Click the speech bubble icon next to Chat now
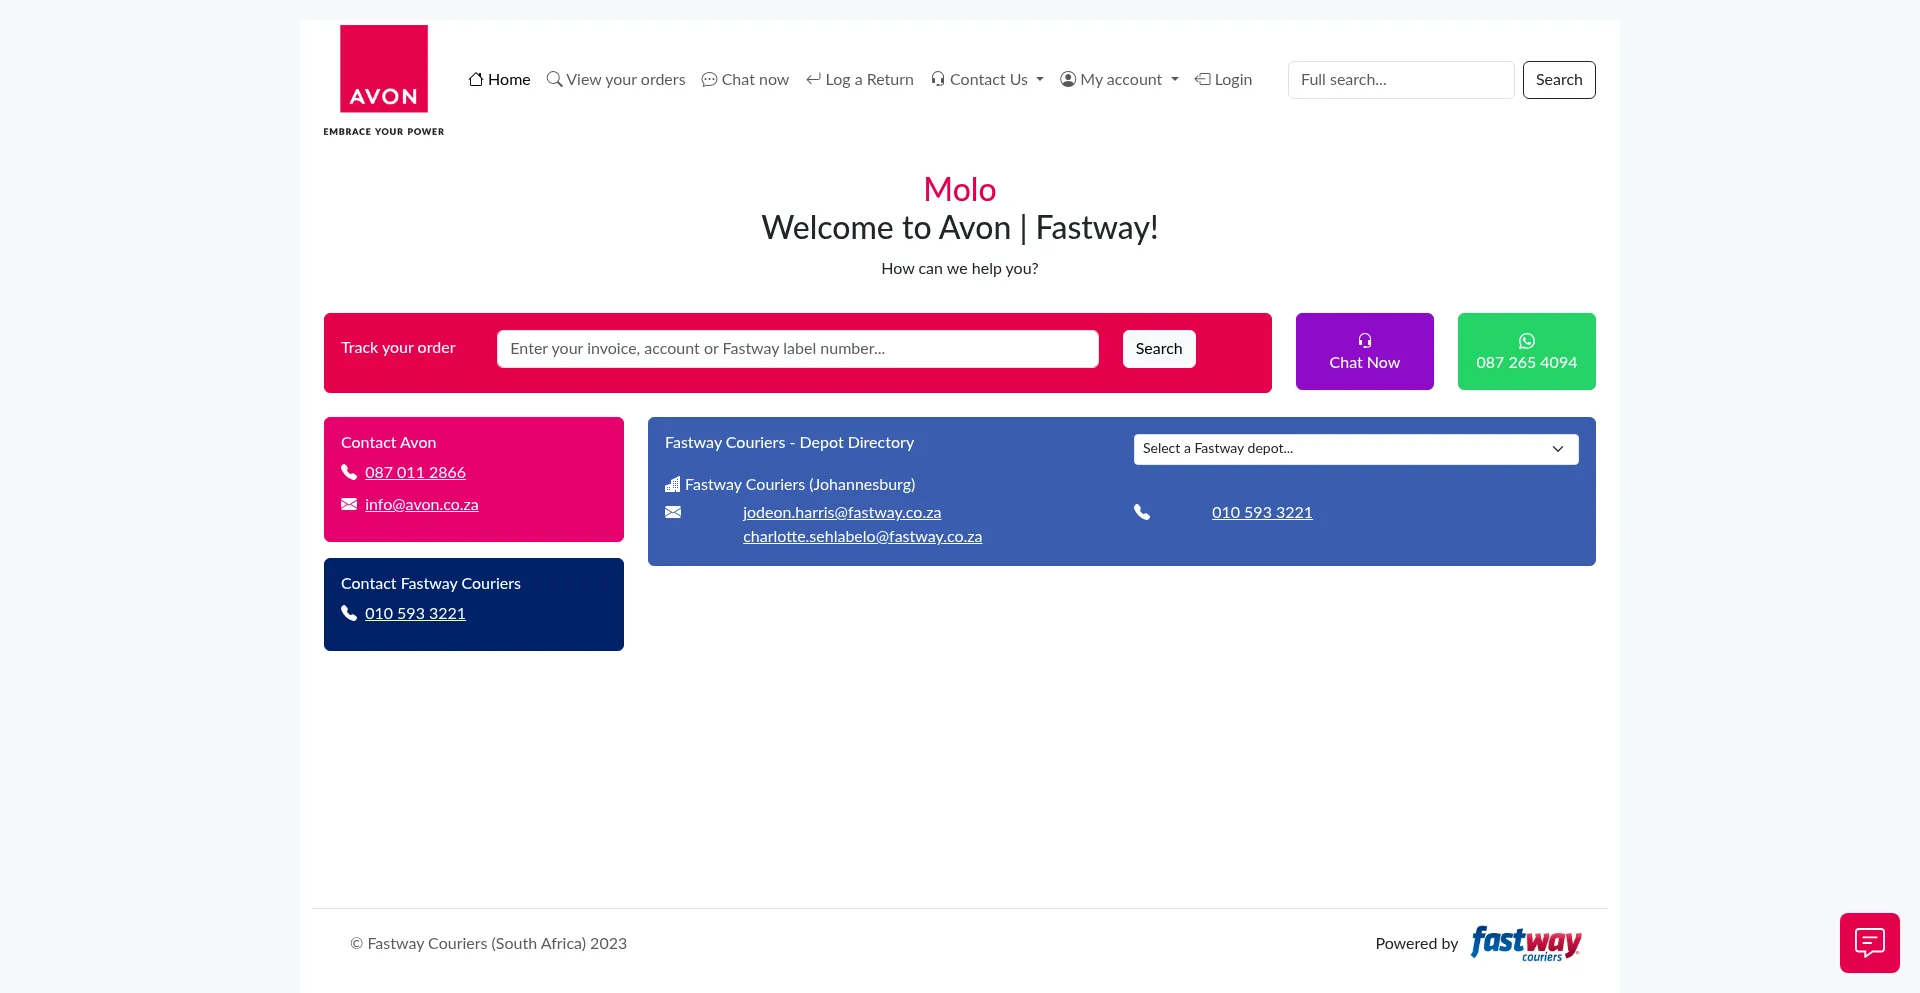Screen dimensions: 1920x993 (710, 79)
